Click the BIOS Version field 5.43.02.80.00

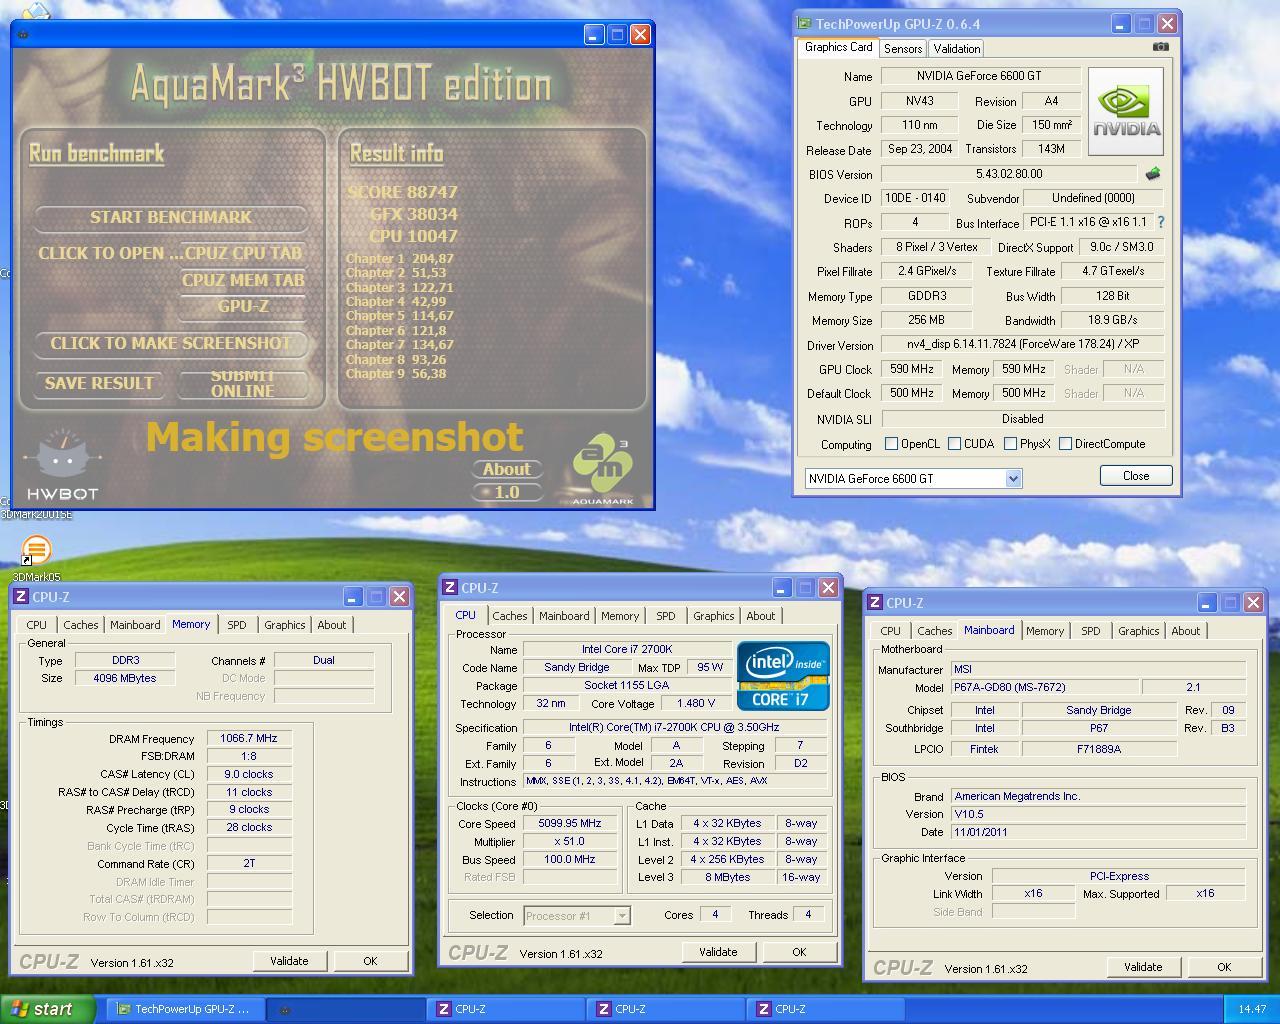pyautogui.click(x=1009, y=174)
